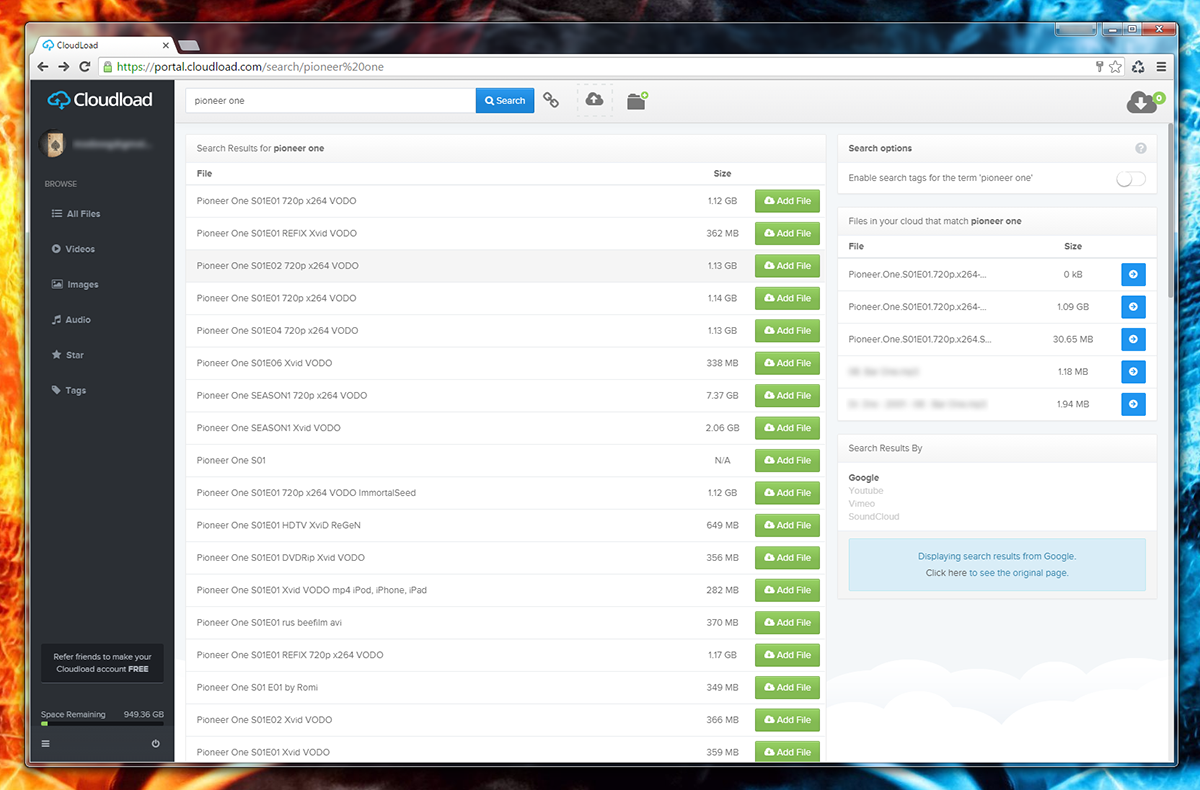Upload a file via the cloud upload icon
This screenshot has height=790, width=1200.
(594, 99)
